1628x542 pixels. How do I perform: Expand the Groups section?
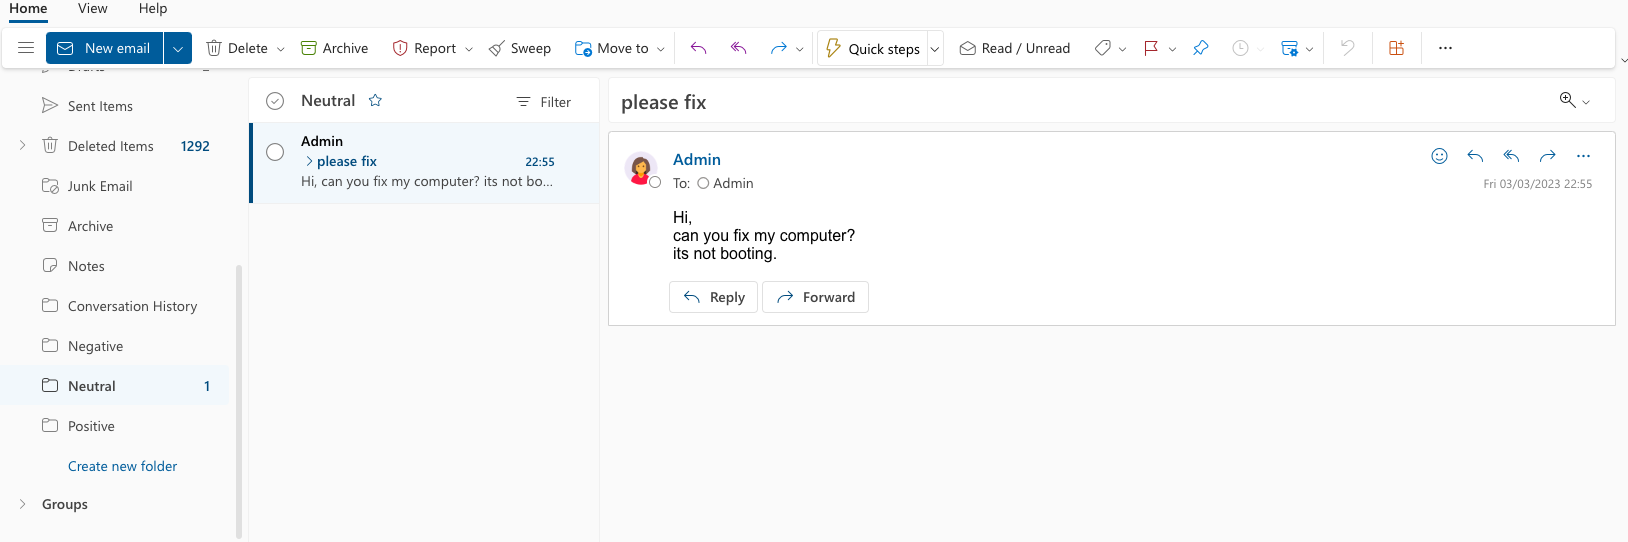point(22,504)
